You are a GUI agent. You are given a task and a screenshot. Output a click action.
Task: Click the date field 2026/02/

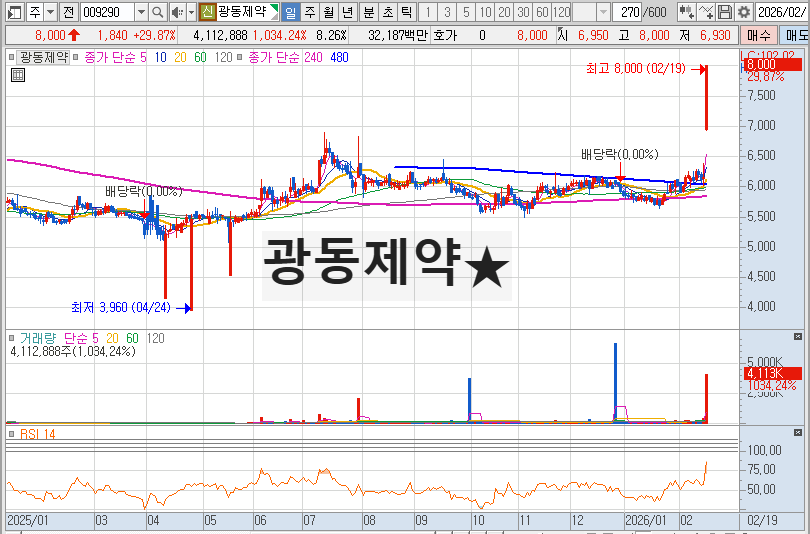tap(782, 12)
